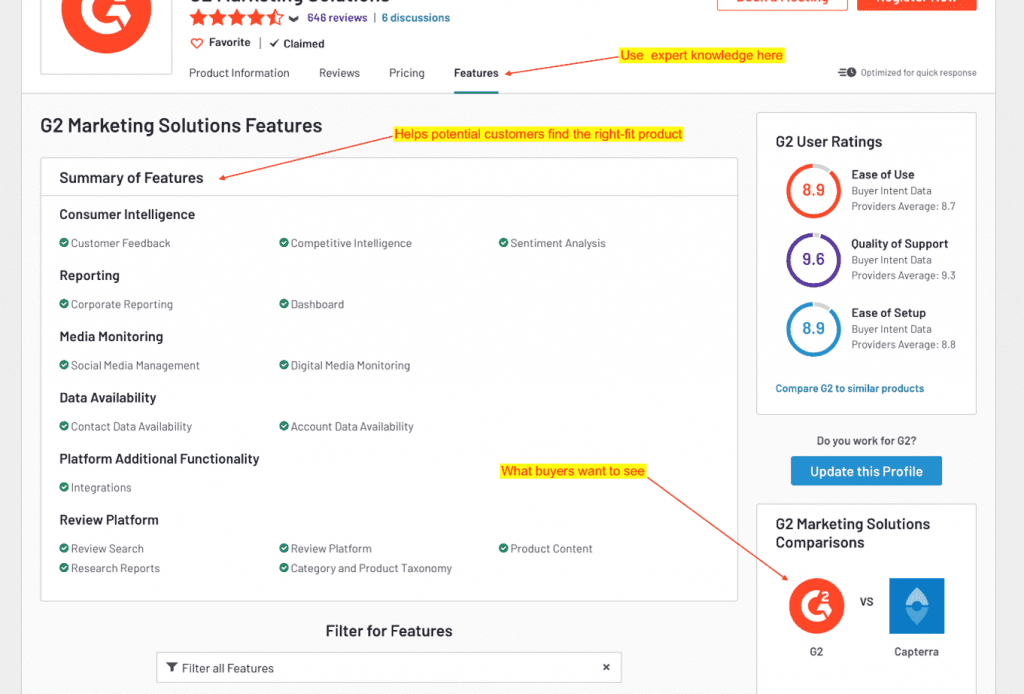This screenshot has width=1024, height=694.
Task: Click the Digital Media Monitoring feature
Action: pyautogui.click(x=345, y=366)
